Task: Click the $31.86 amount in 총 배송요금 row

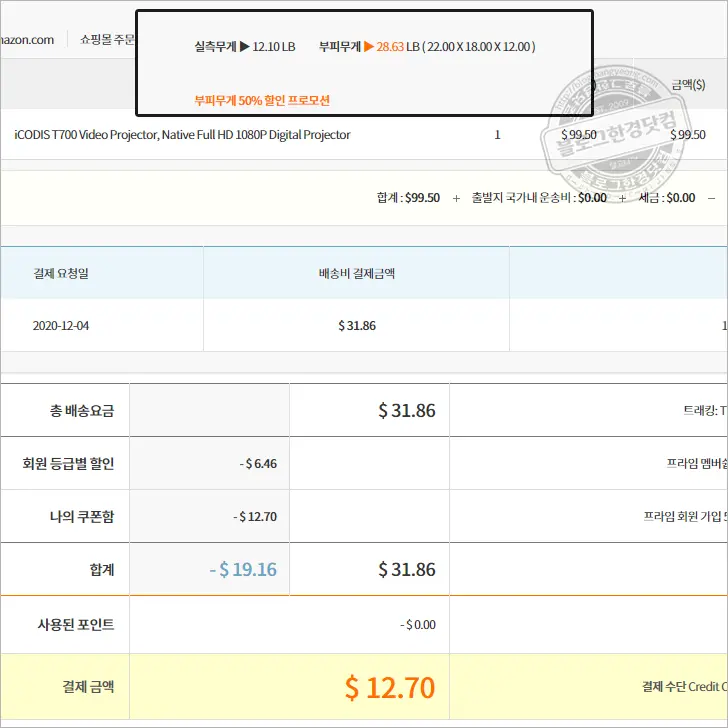Action: point(407,410)
